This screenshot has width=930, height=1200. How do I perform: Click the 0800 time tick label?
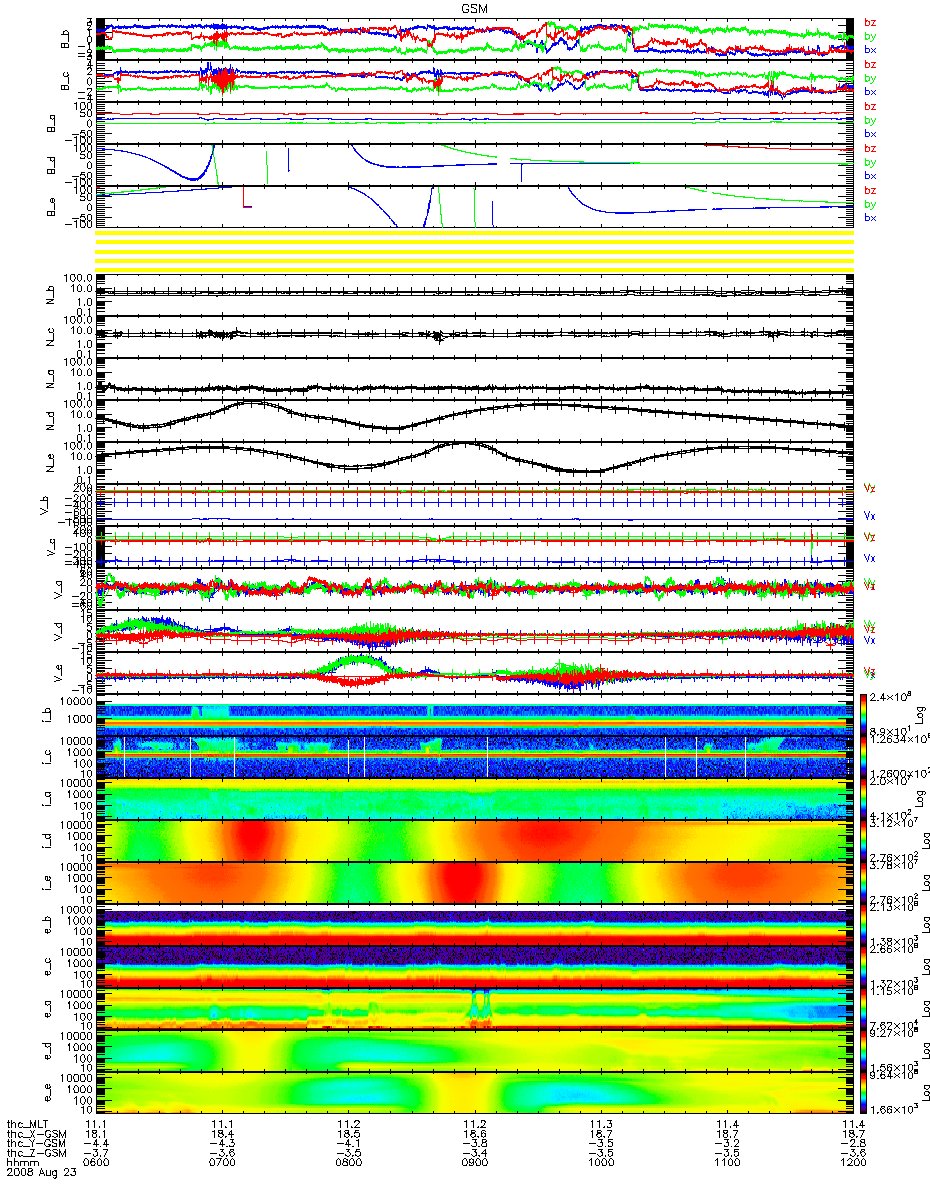pos(349,1164)
